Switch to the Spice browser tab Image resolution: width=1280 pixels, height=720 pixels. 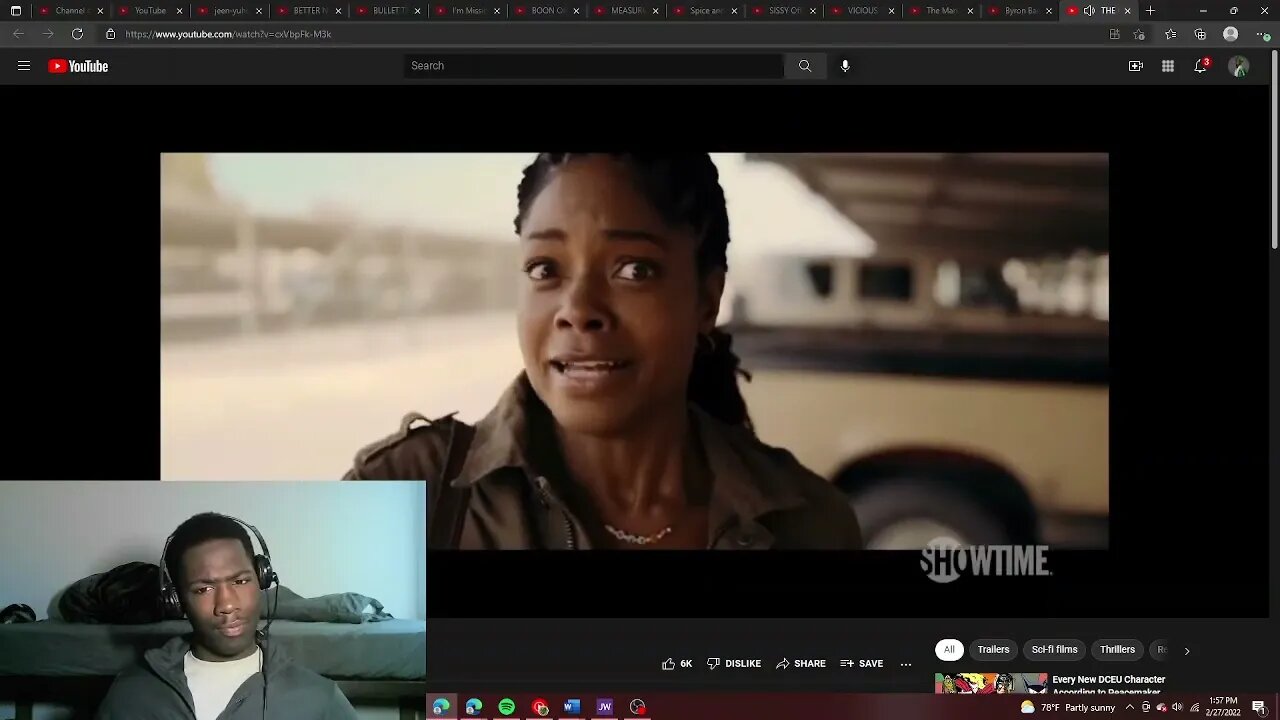(706, 11)
